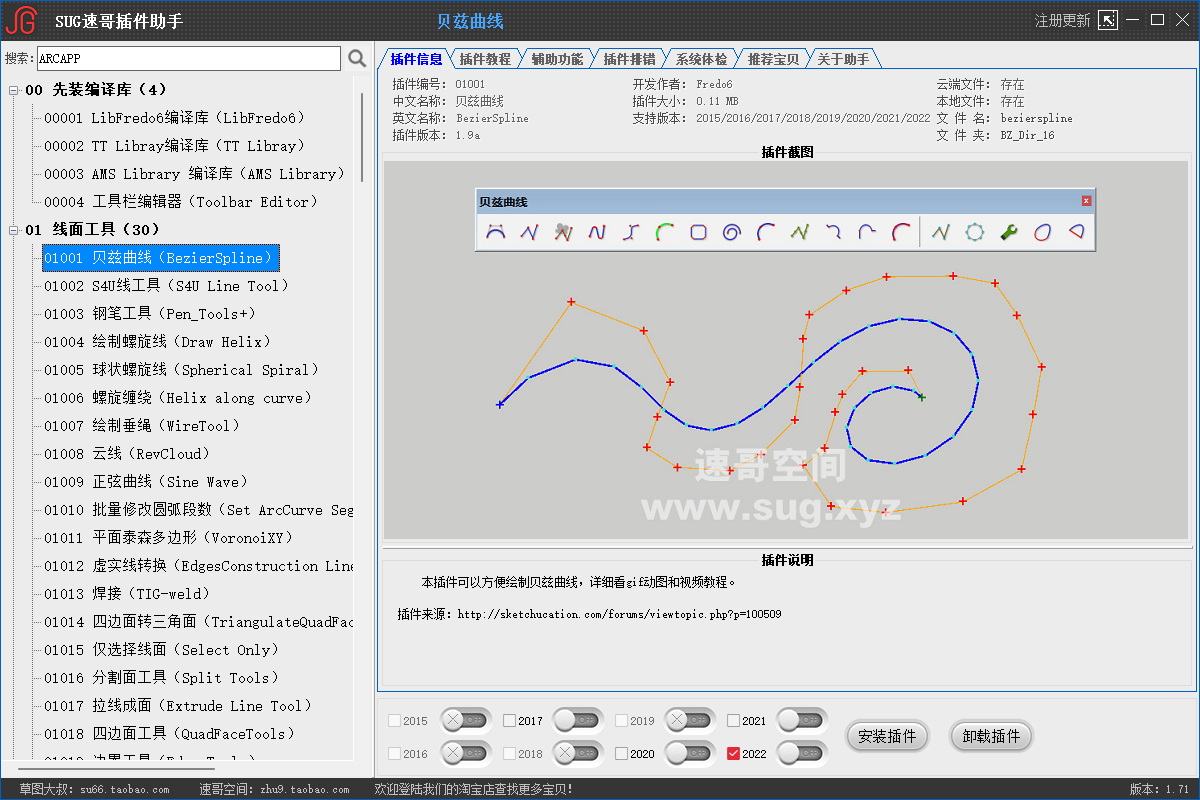1200x800 pixels.
Task: Toggle the disabled switch beside 2019
Action: coord(690,720)
